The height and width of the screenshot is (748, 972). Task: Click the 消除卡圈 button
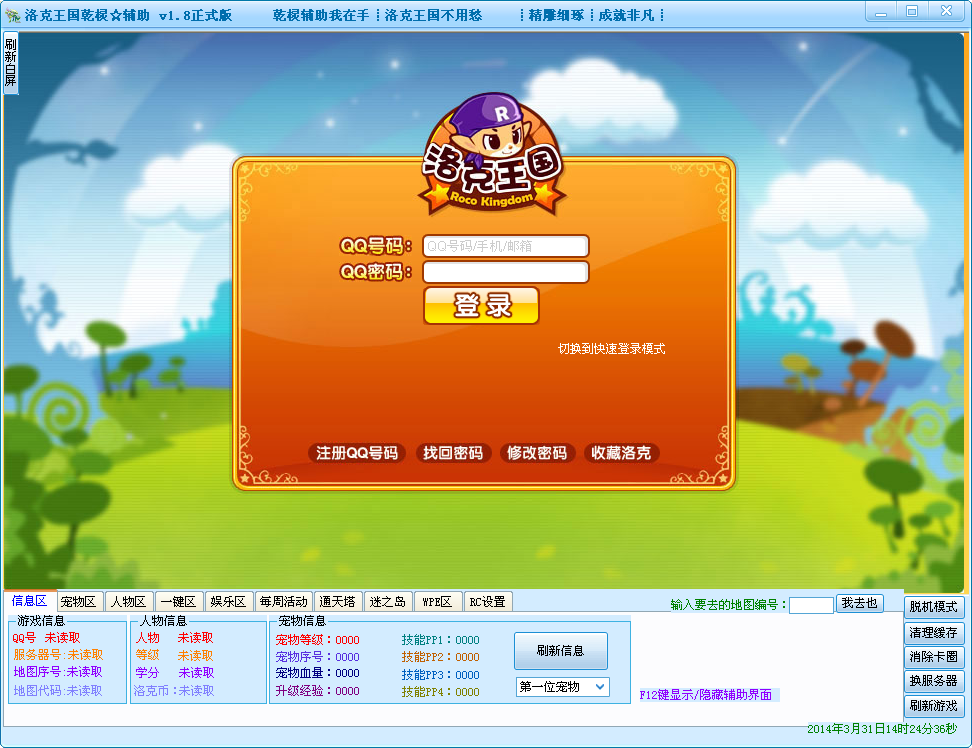934,657
